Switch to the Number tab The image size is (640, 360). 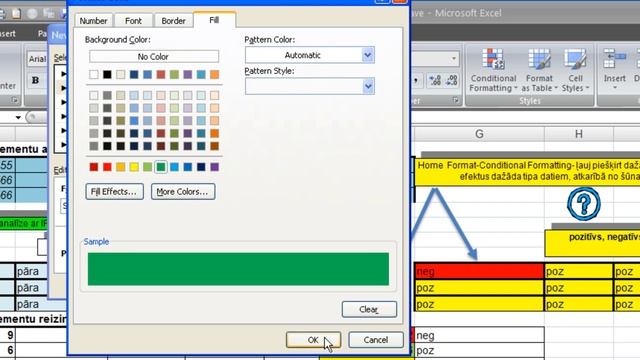tap(93, 21)
